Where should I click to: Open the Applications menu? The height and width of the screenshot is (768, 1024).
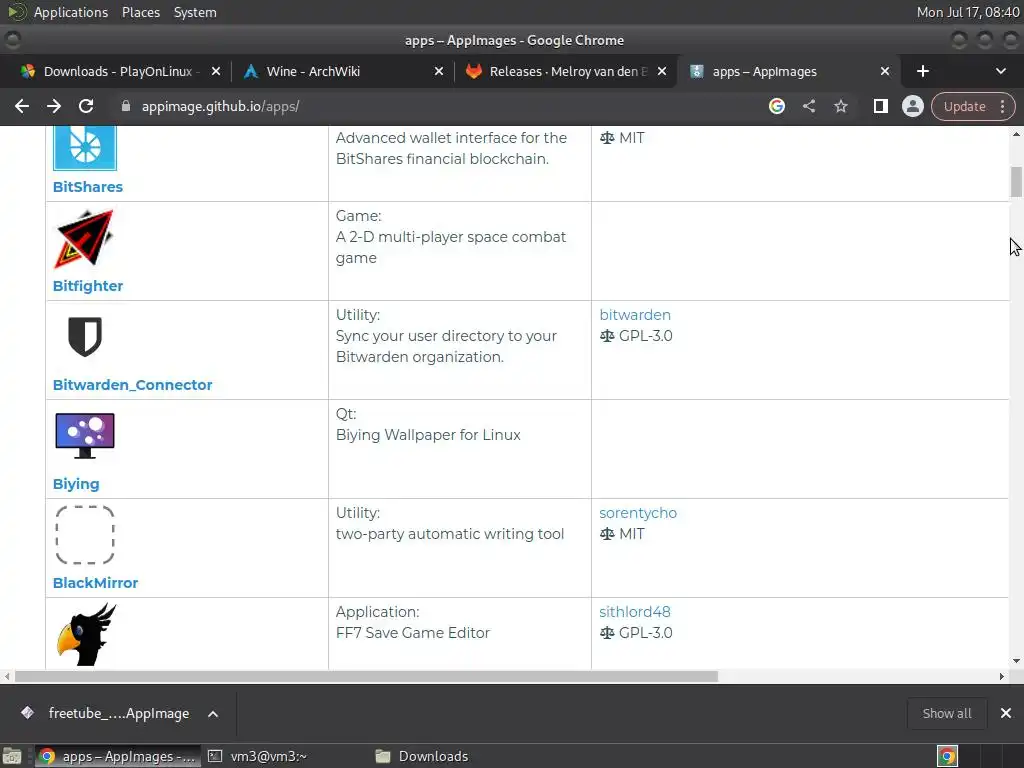point(71,12)
